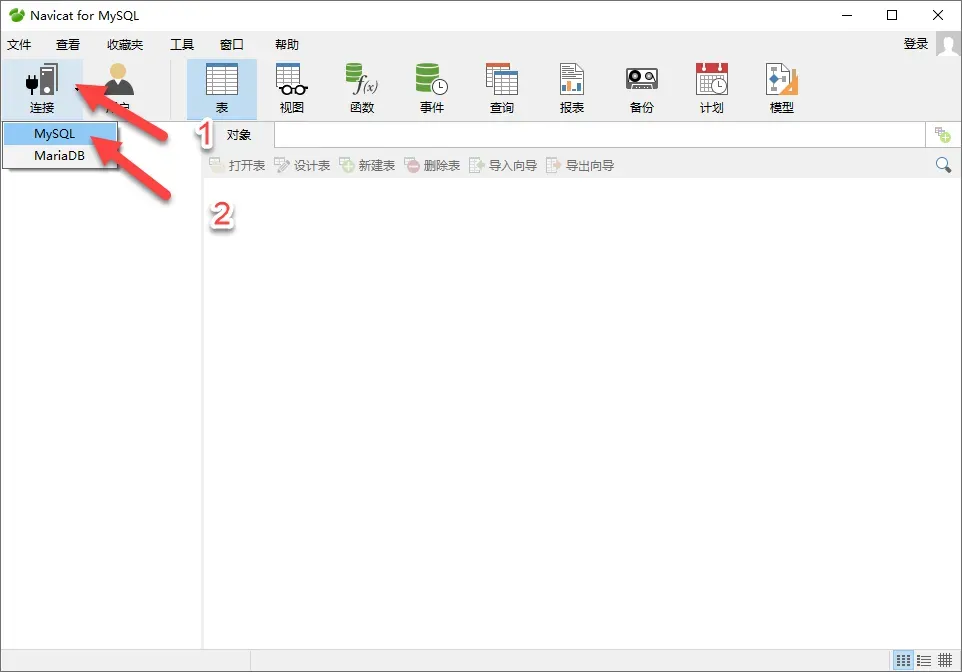Screen dimensions: 962x672
Task: Open the Function (函数) toolbar icon
Action: click(361, 88)
